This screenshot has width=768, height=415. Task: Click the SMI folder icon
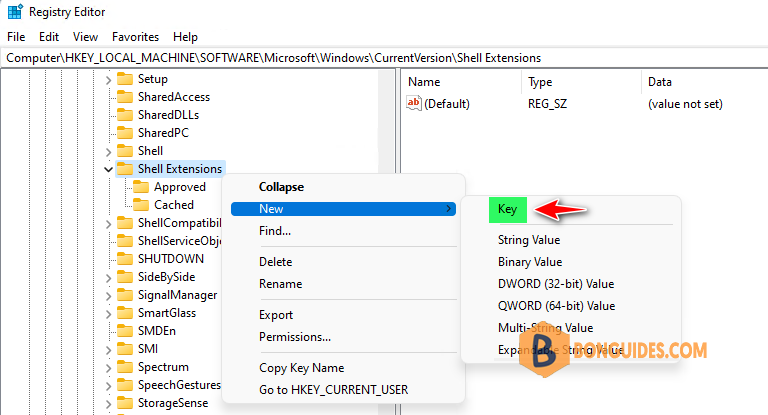(x=125, y=349)
